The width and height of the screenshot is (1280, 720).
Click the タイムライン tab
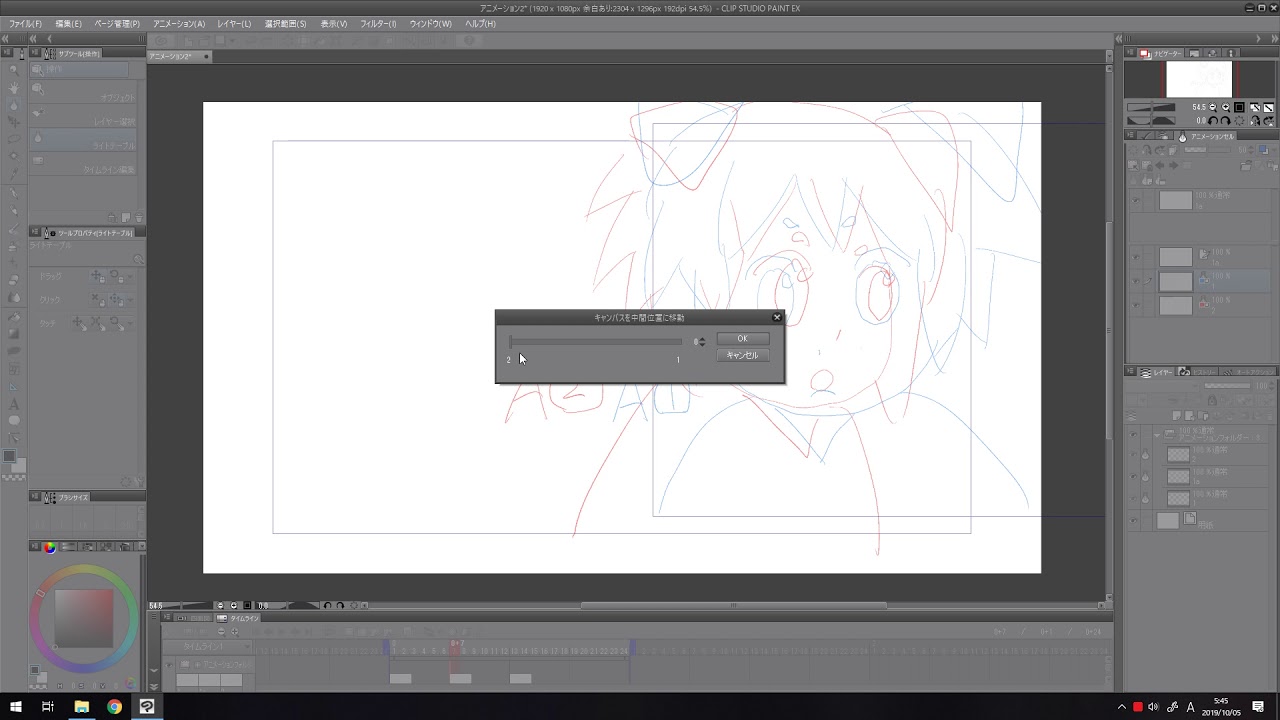[x=239, y=618]
